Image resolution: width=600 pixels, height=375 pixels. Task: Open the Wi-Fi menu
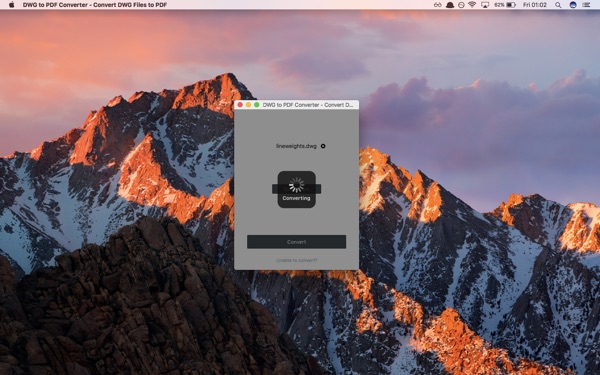(472, 5)
